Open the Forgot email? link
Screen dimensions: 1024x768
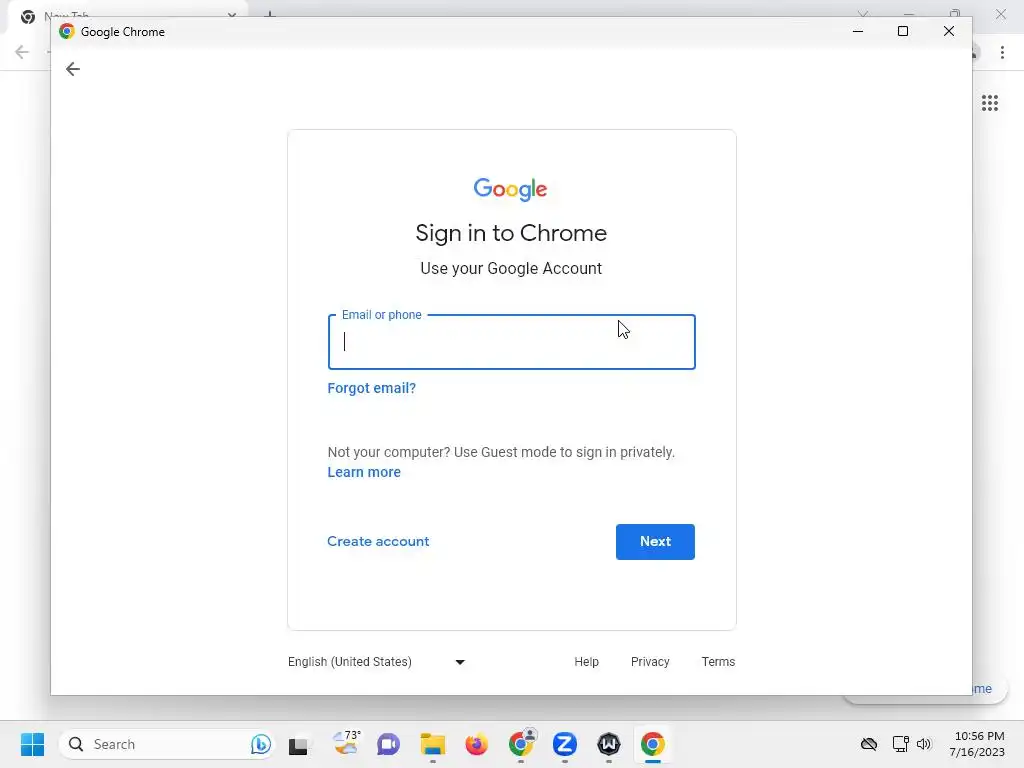point(372,388)
